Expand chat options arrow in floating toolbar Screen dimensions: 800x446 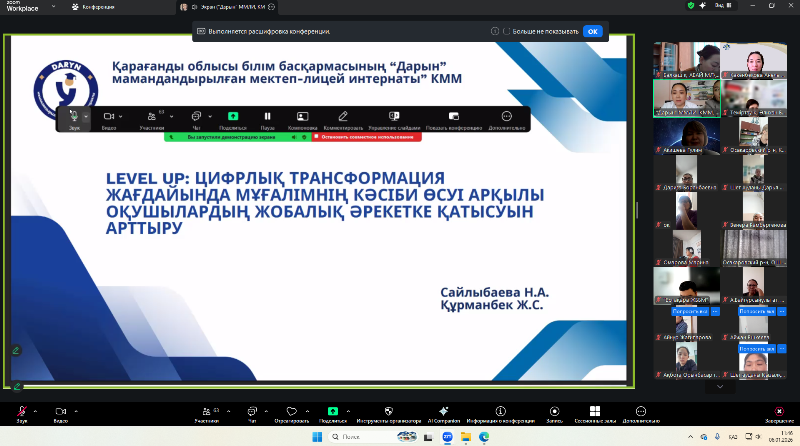pyautogui.click(x=210, y=117)
